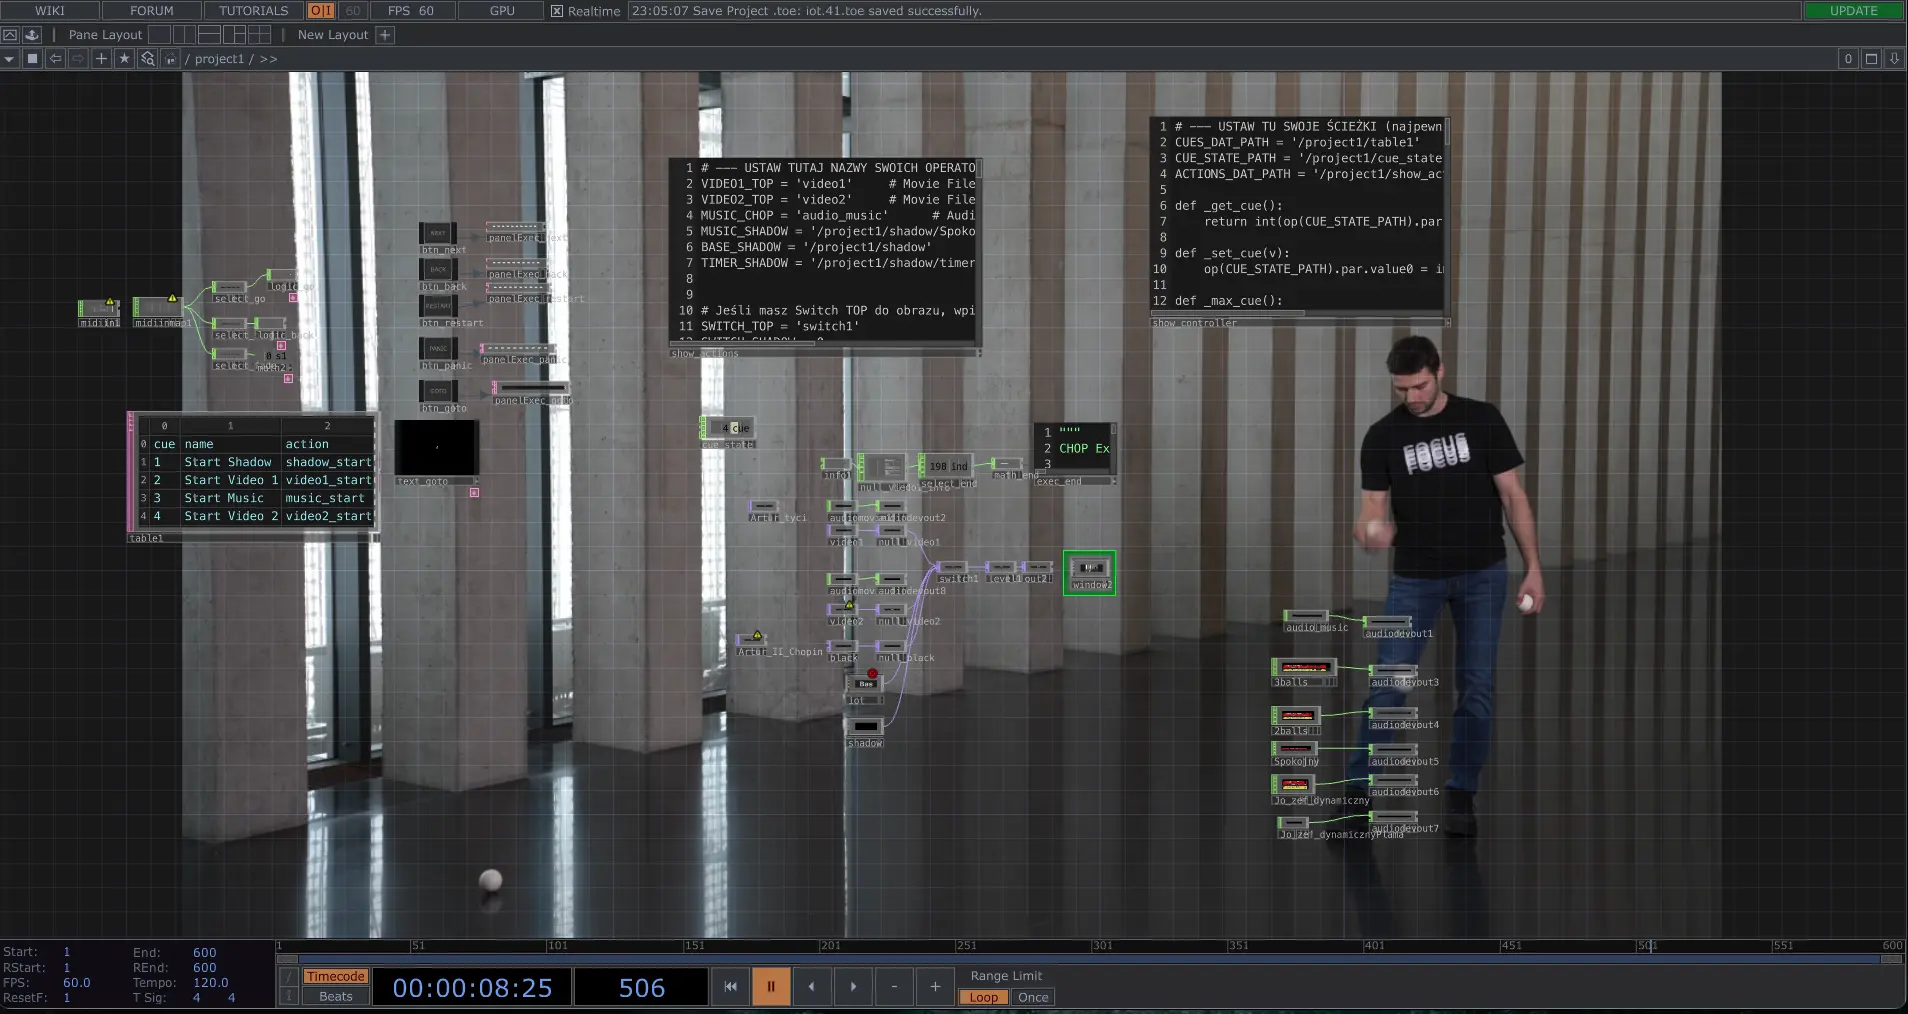
Task: Click the down-arrow pane menu at right
Action: (1894, 59)
